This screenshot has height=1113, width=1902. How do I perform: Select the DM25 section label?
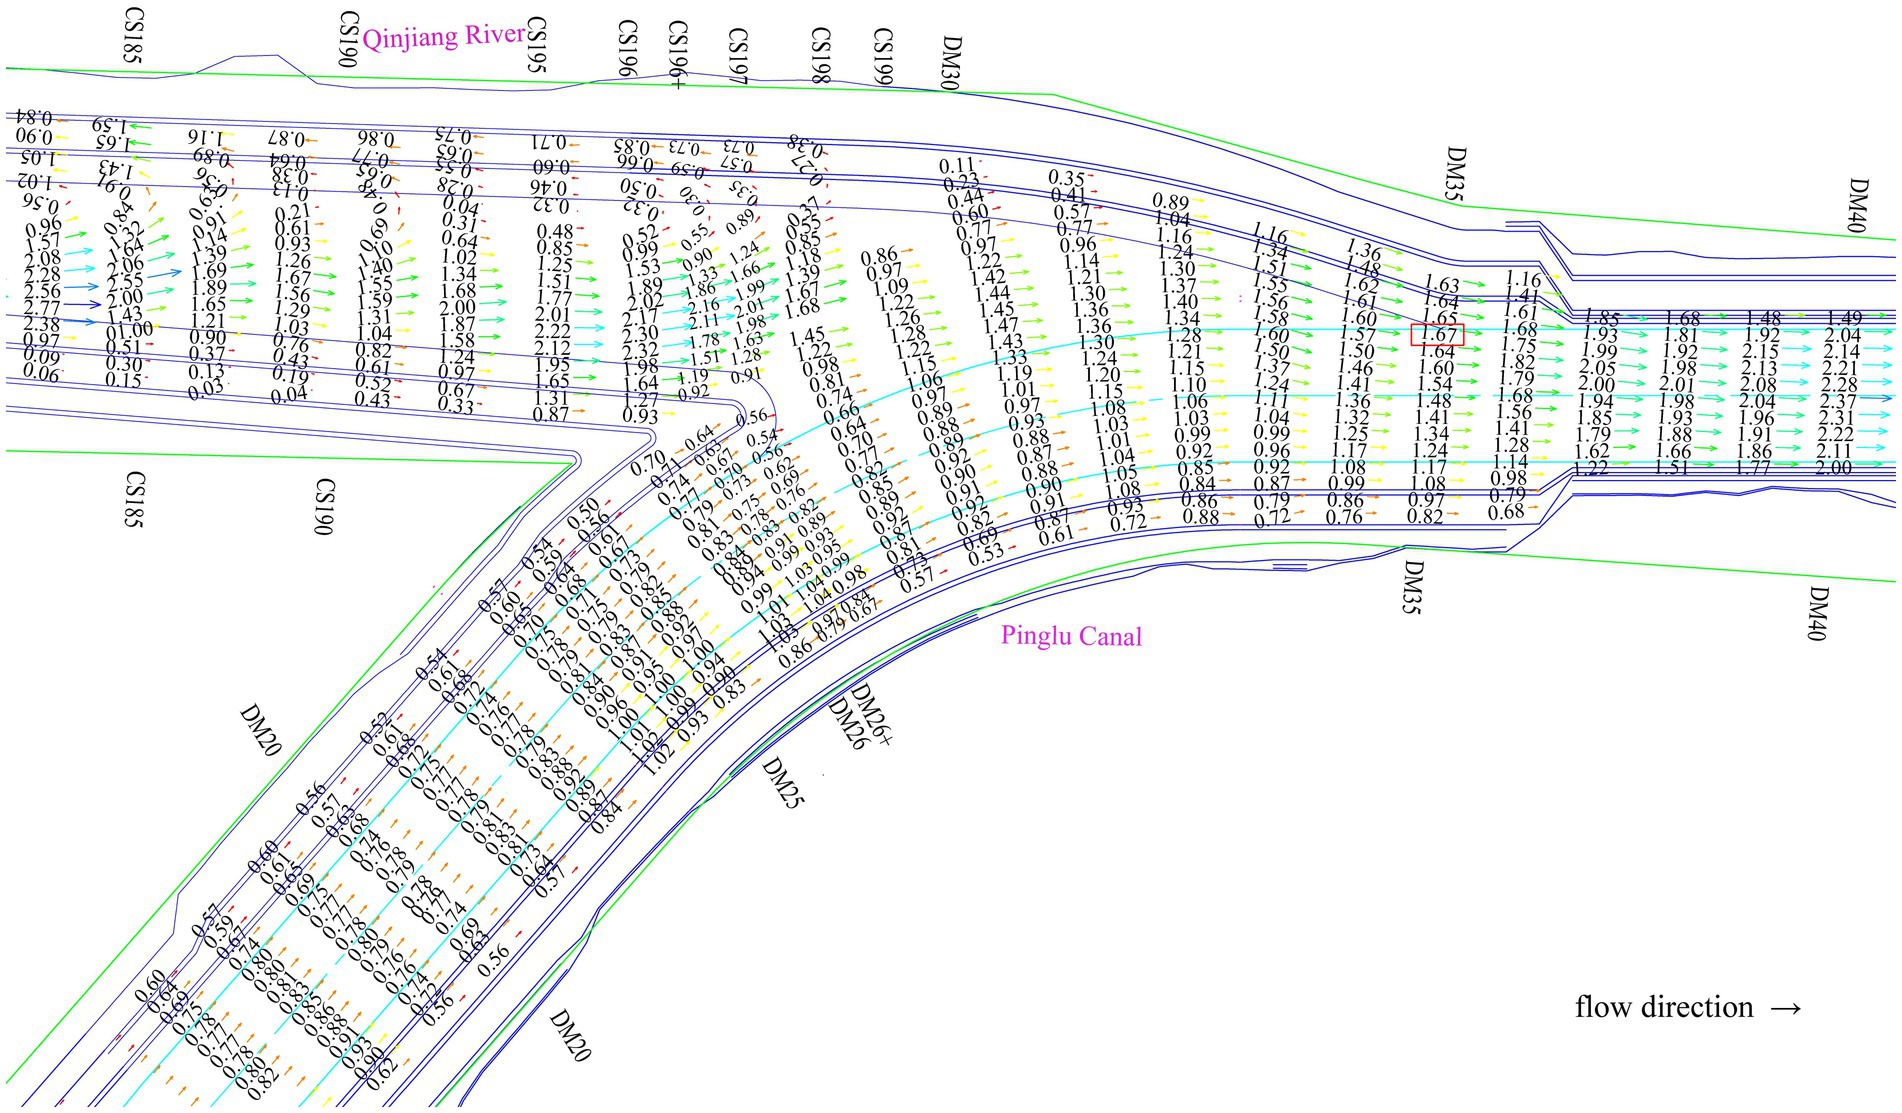[783, 783]
